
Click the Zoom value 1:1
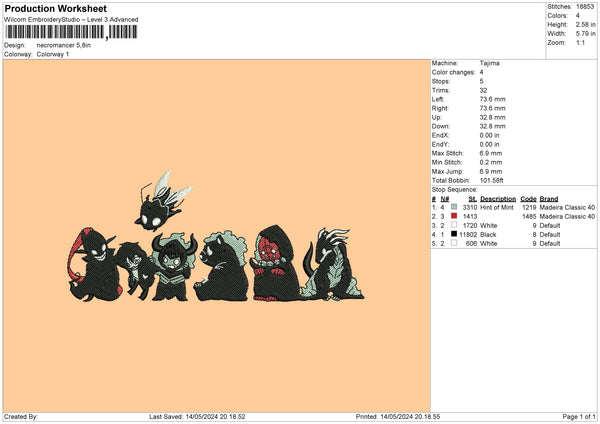coord(580,43)
